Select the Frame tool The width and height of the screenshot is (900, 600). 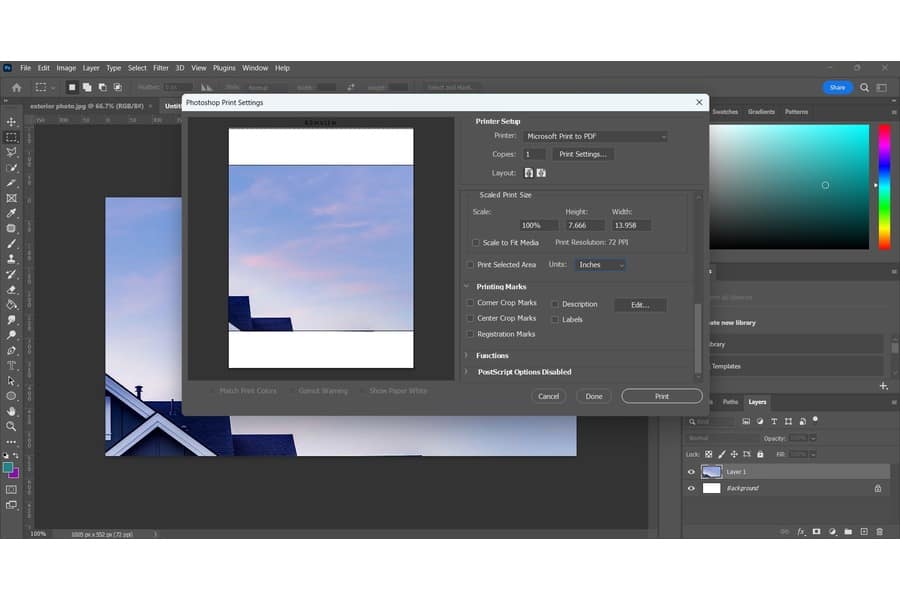pos(11,198)
